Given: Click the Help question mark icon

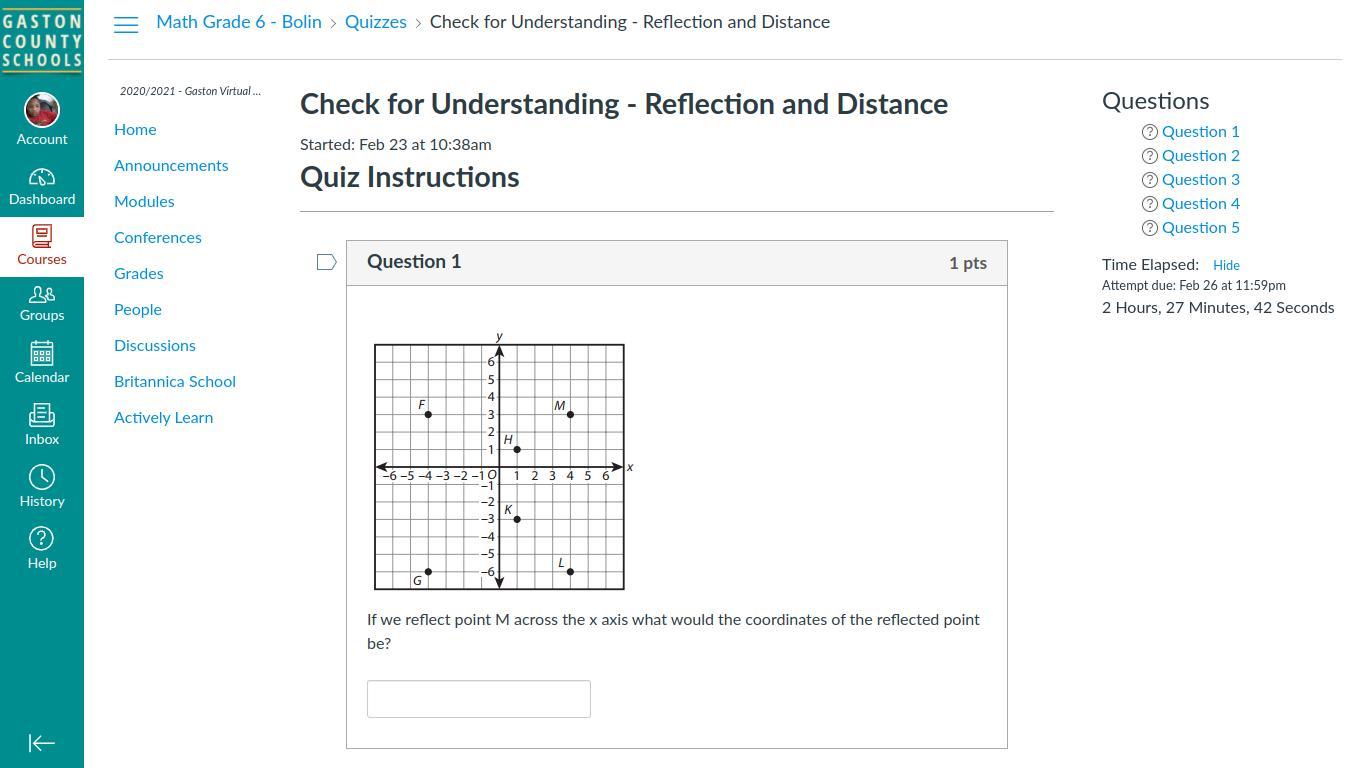Looking at the screenshot, I should (42, 539).
